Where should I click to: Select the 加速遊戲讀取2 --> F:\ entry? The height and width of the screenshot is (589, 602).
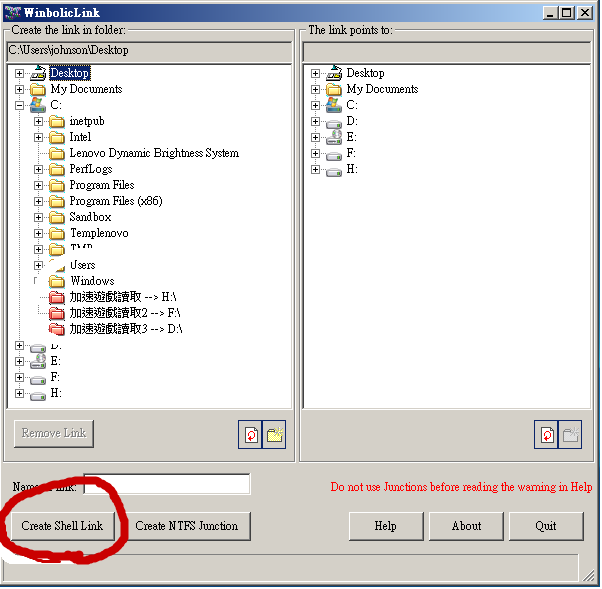click(125, 313)
